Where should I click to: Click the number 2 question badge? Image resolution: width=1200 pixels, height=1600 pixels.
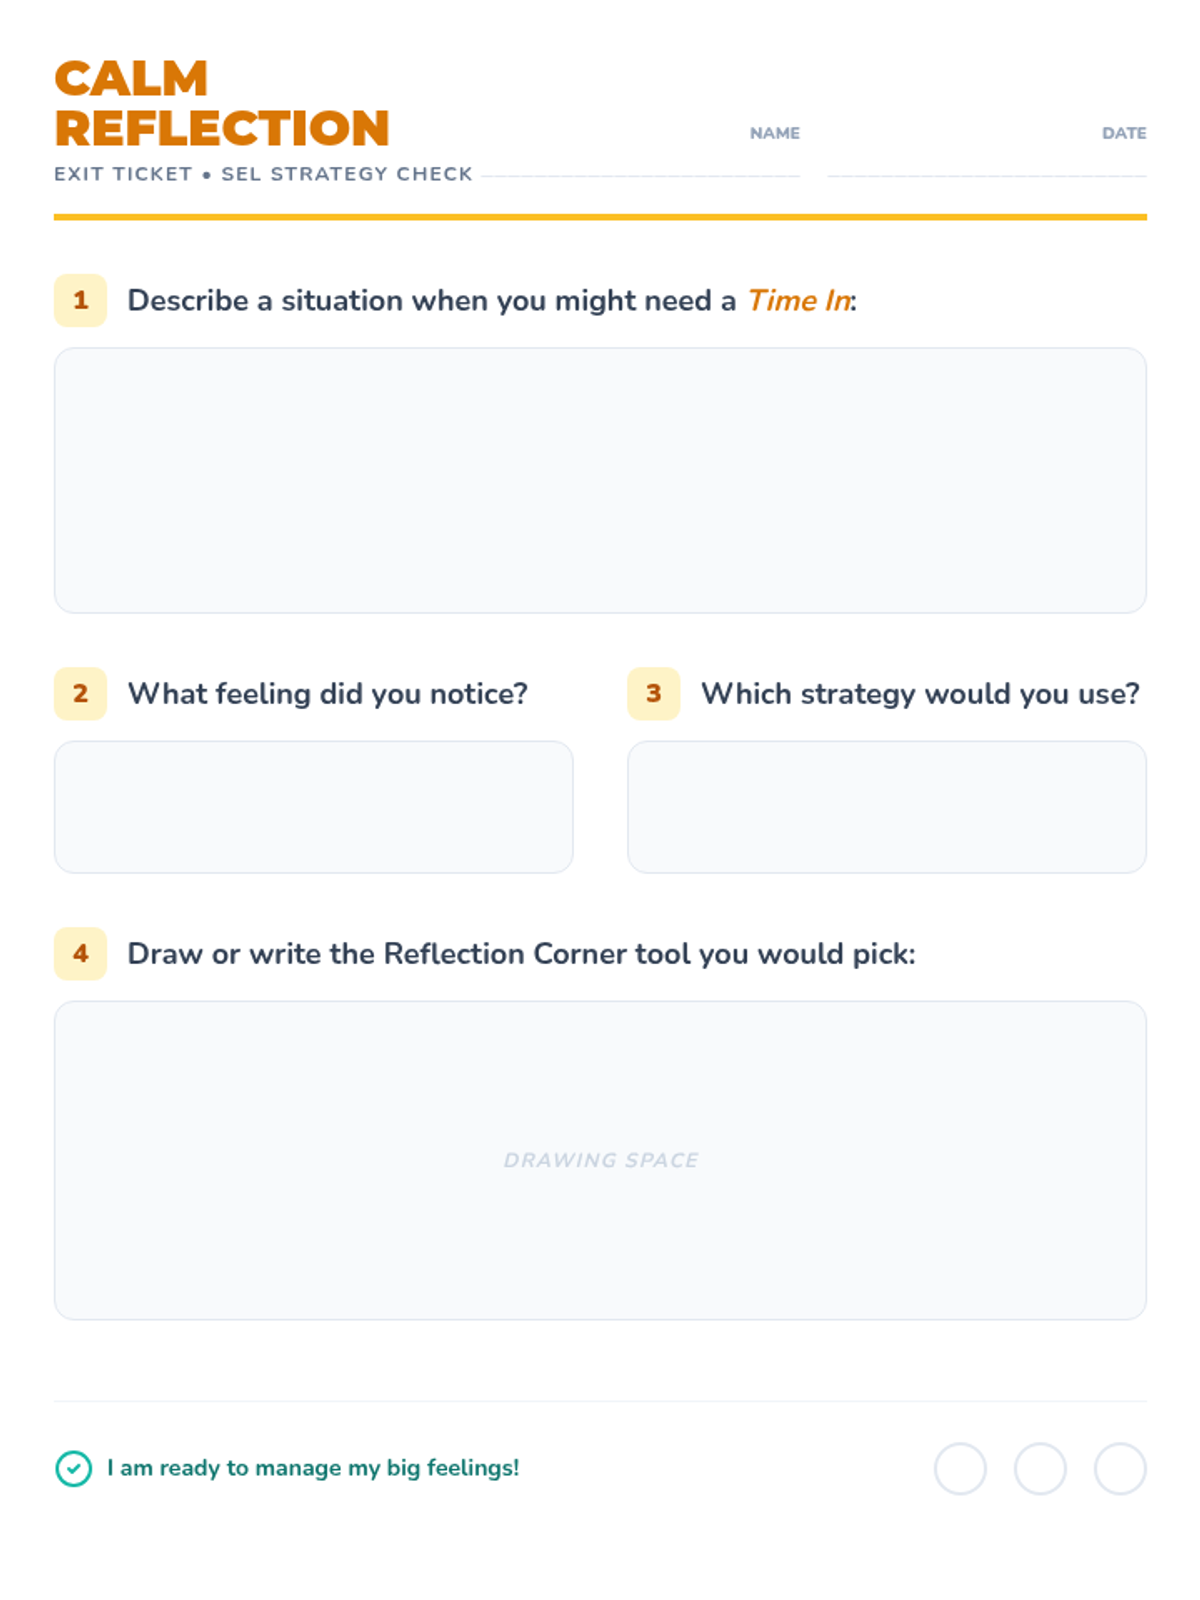pyautogui.click(x=80, y=693)
